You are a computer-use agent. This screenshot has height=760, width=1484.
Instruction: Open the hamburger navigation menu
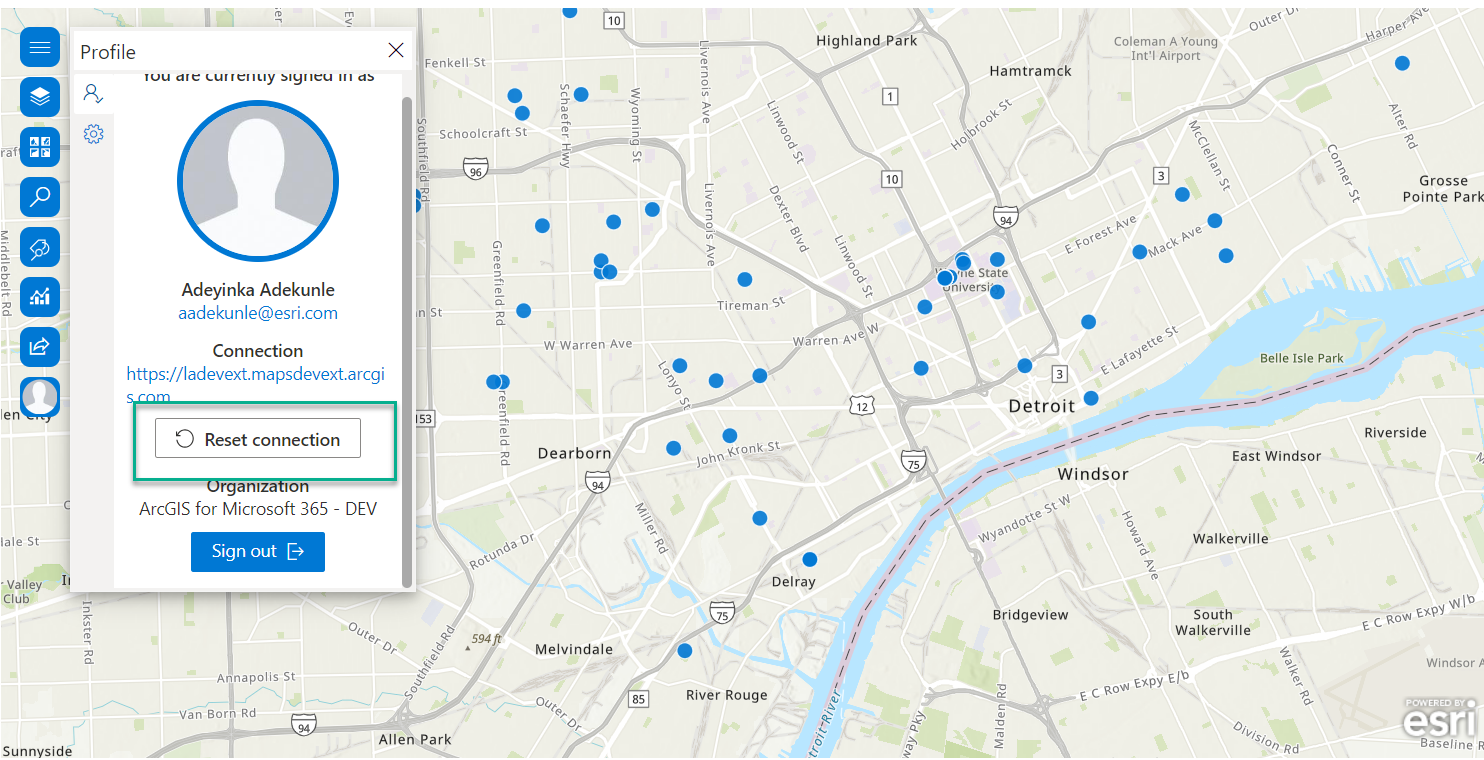click(x=39, y=47)
